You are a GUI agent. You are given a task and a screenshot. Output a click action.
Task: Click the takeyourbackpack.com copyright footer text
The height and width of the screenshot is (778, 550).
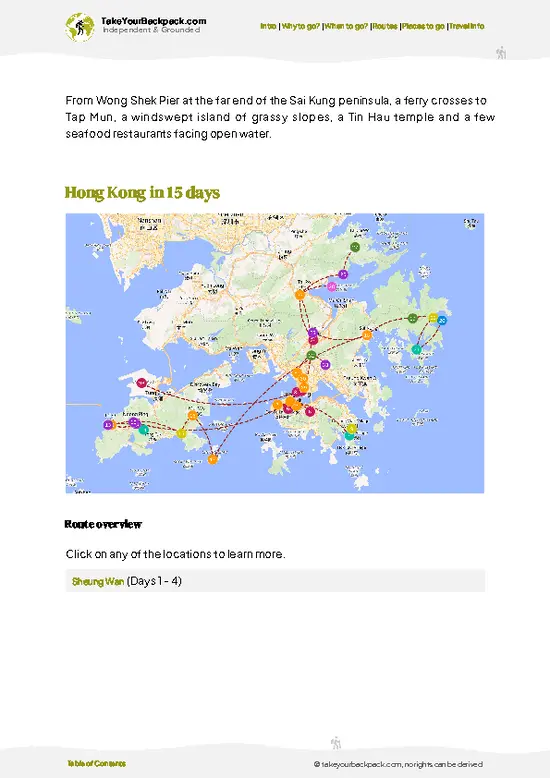[x=398, y=764]
